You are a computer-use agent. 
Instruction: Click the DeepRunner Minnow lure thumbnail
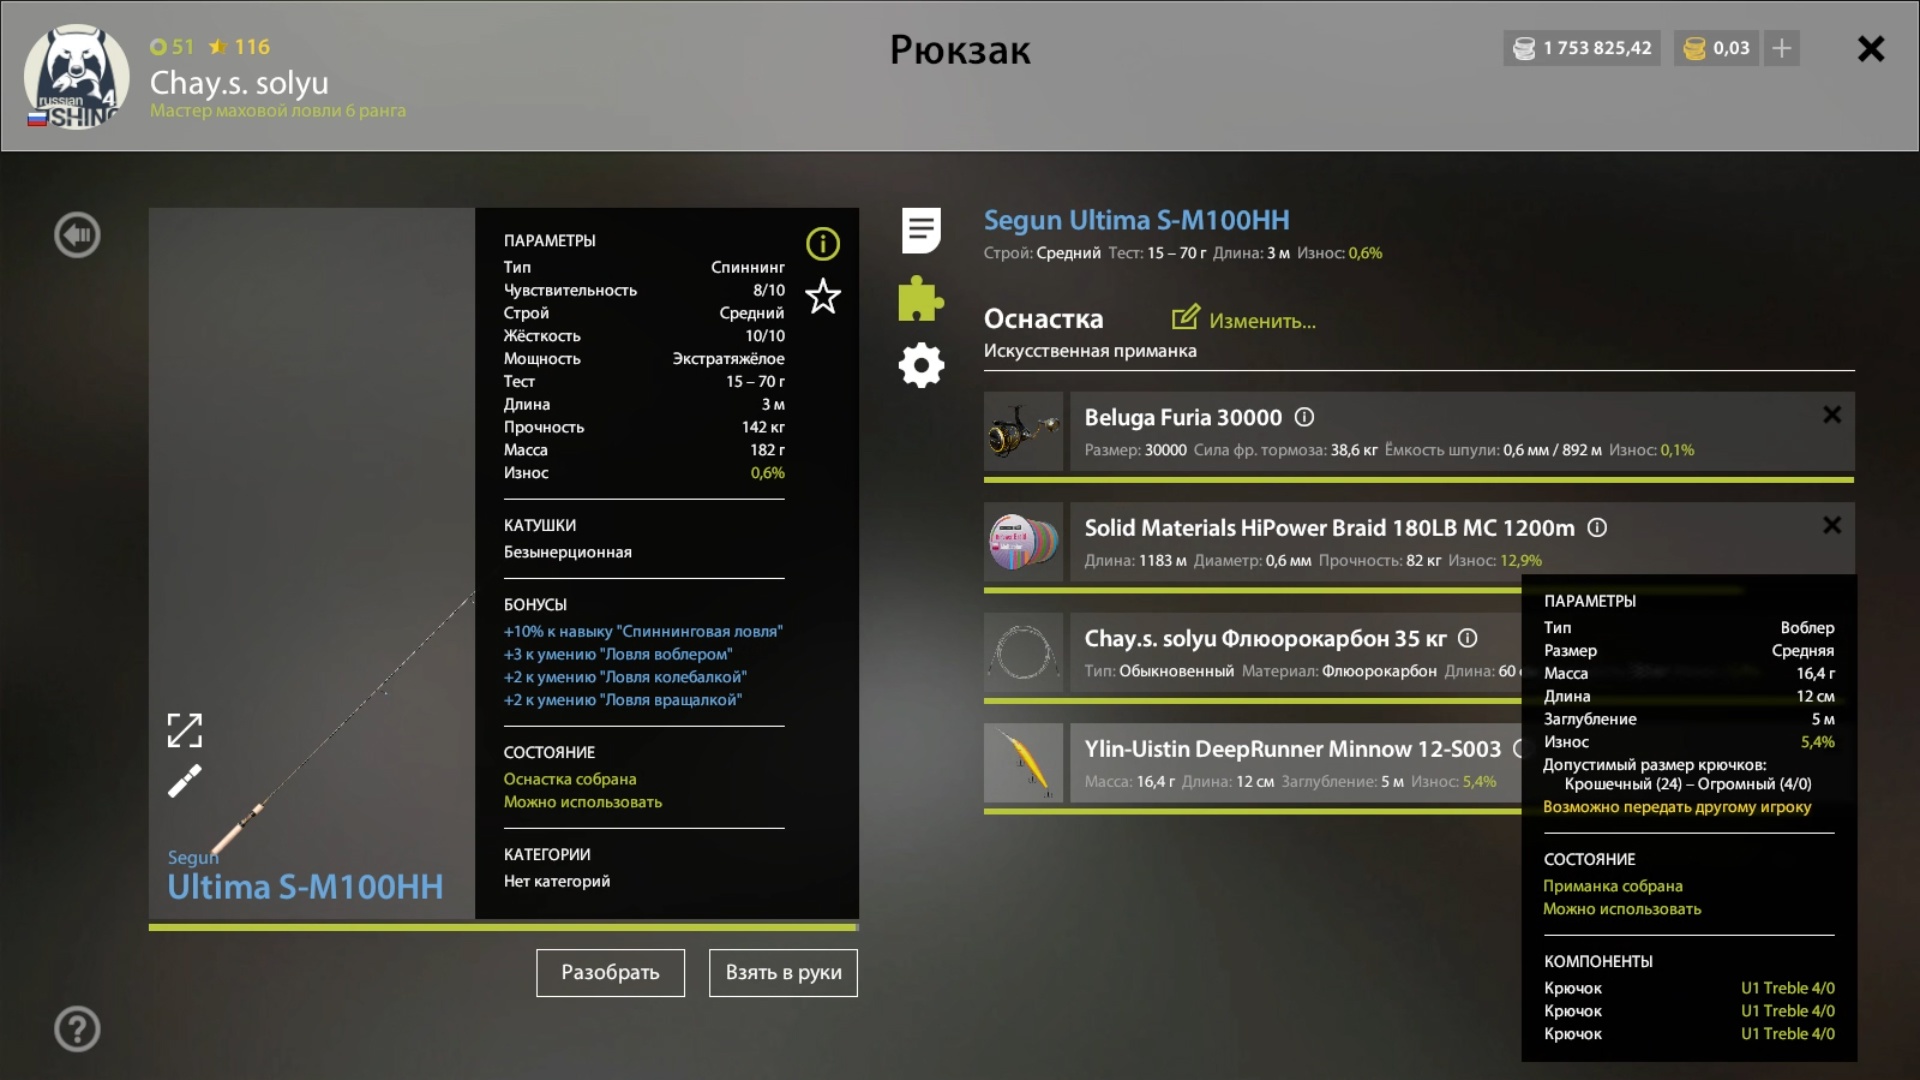click(x=1023, y=763)
